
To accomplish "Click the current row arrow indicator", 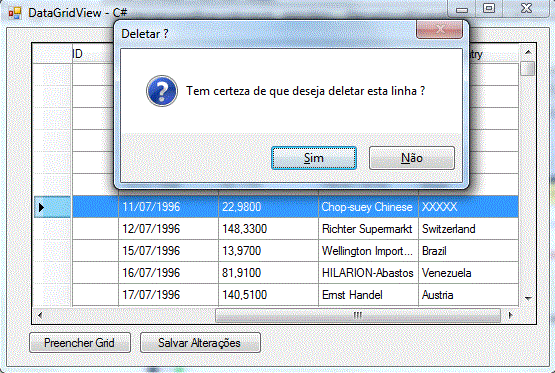I will pyautogui.click(x=41, y=207).
